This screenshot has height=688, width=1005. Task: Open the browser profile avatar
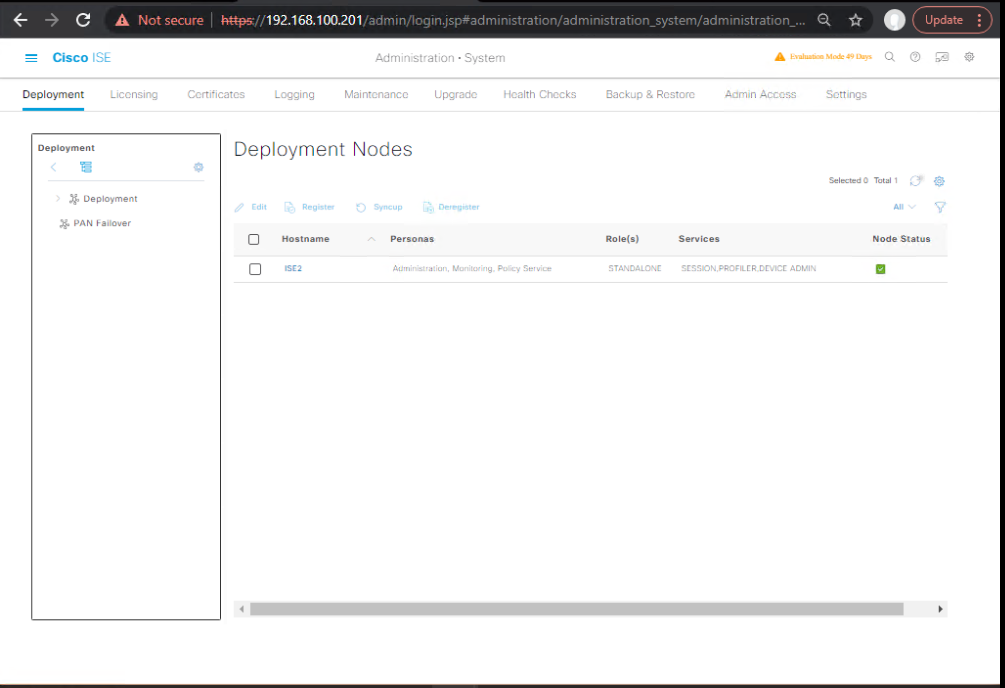(895, 20)
